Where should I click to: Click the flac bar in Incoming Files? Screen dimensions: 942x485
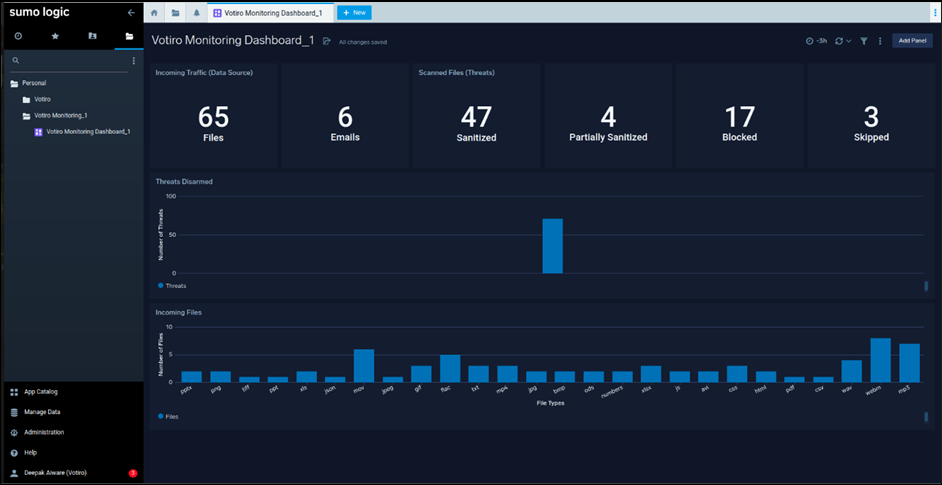point(450,368)
